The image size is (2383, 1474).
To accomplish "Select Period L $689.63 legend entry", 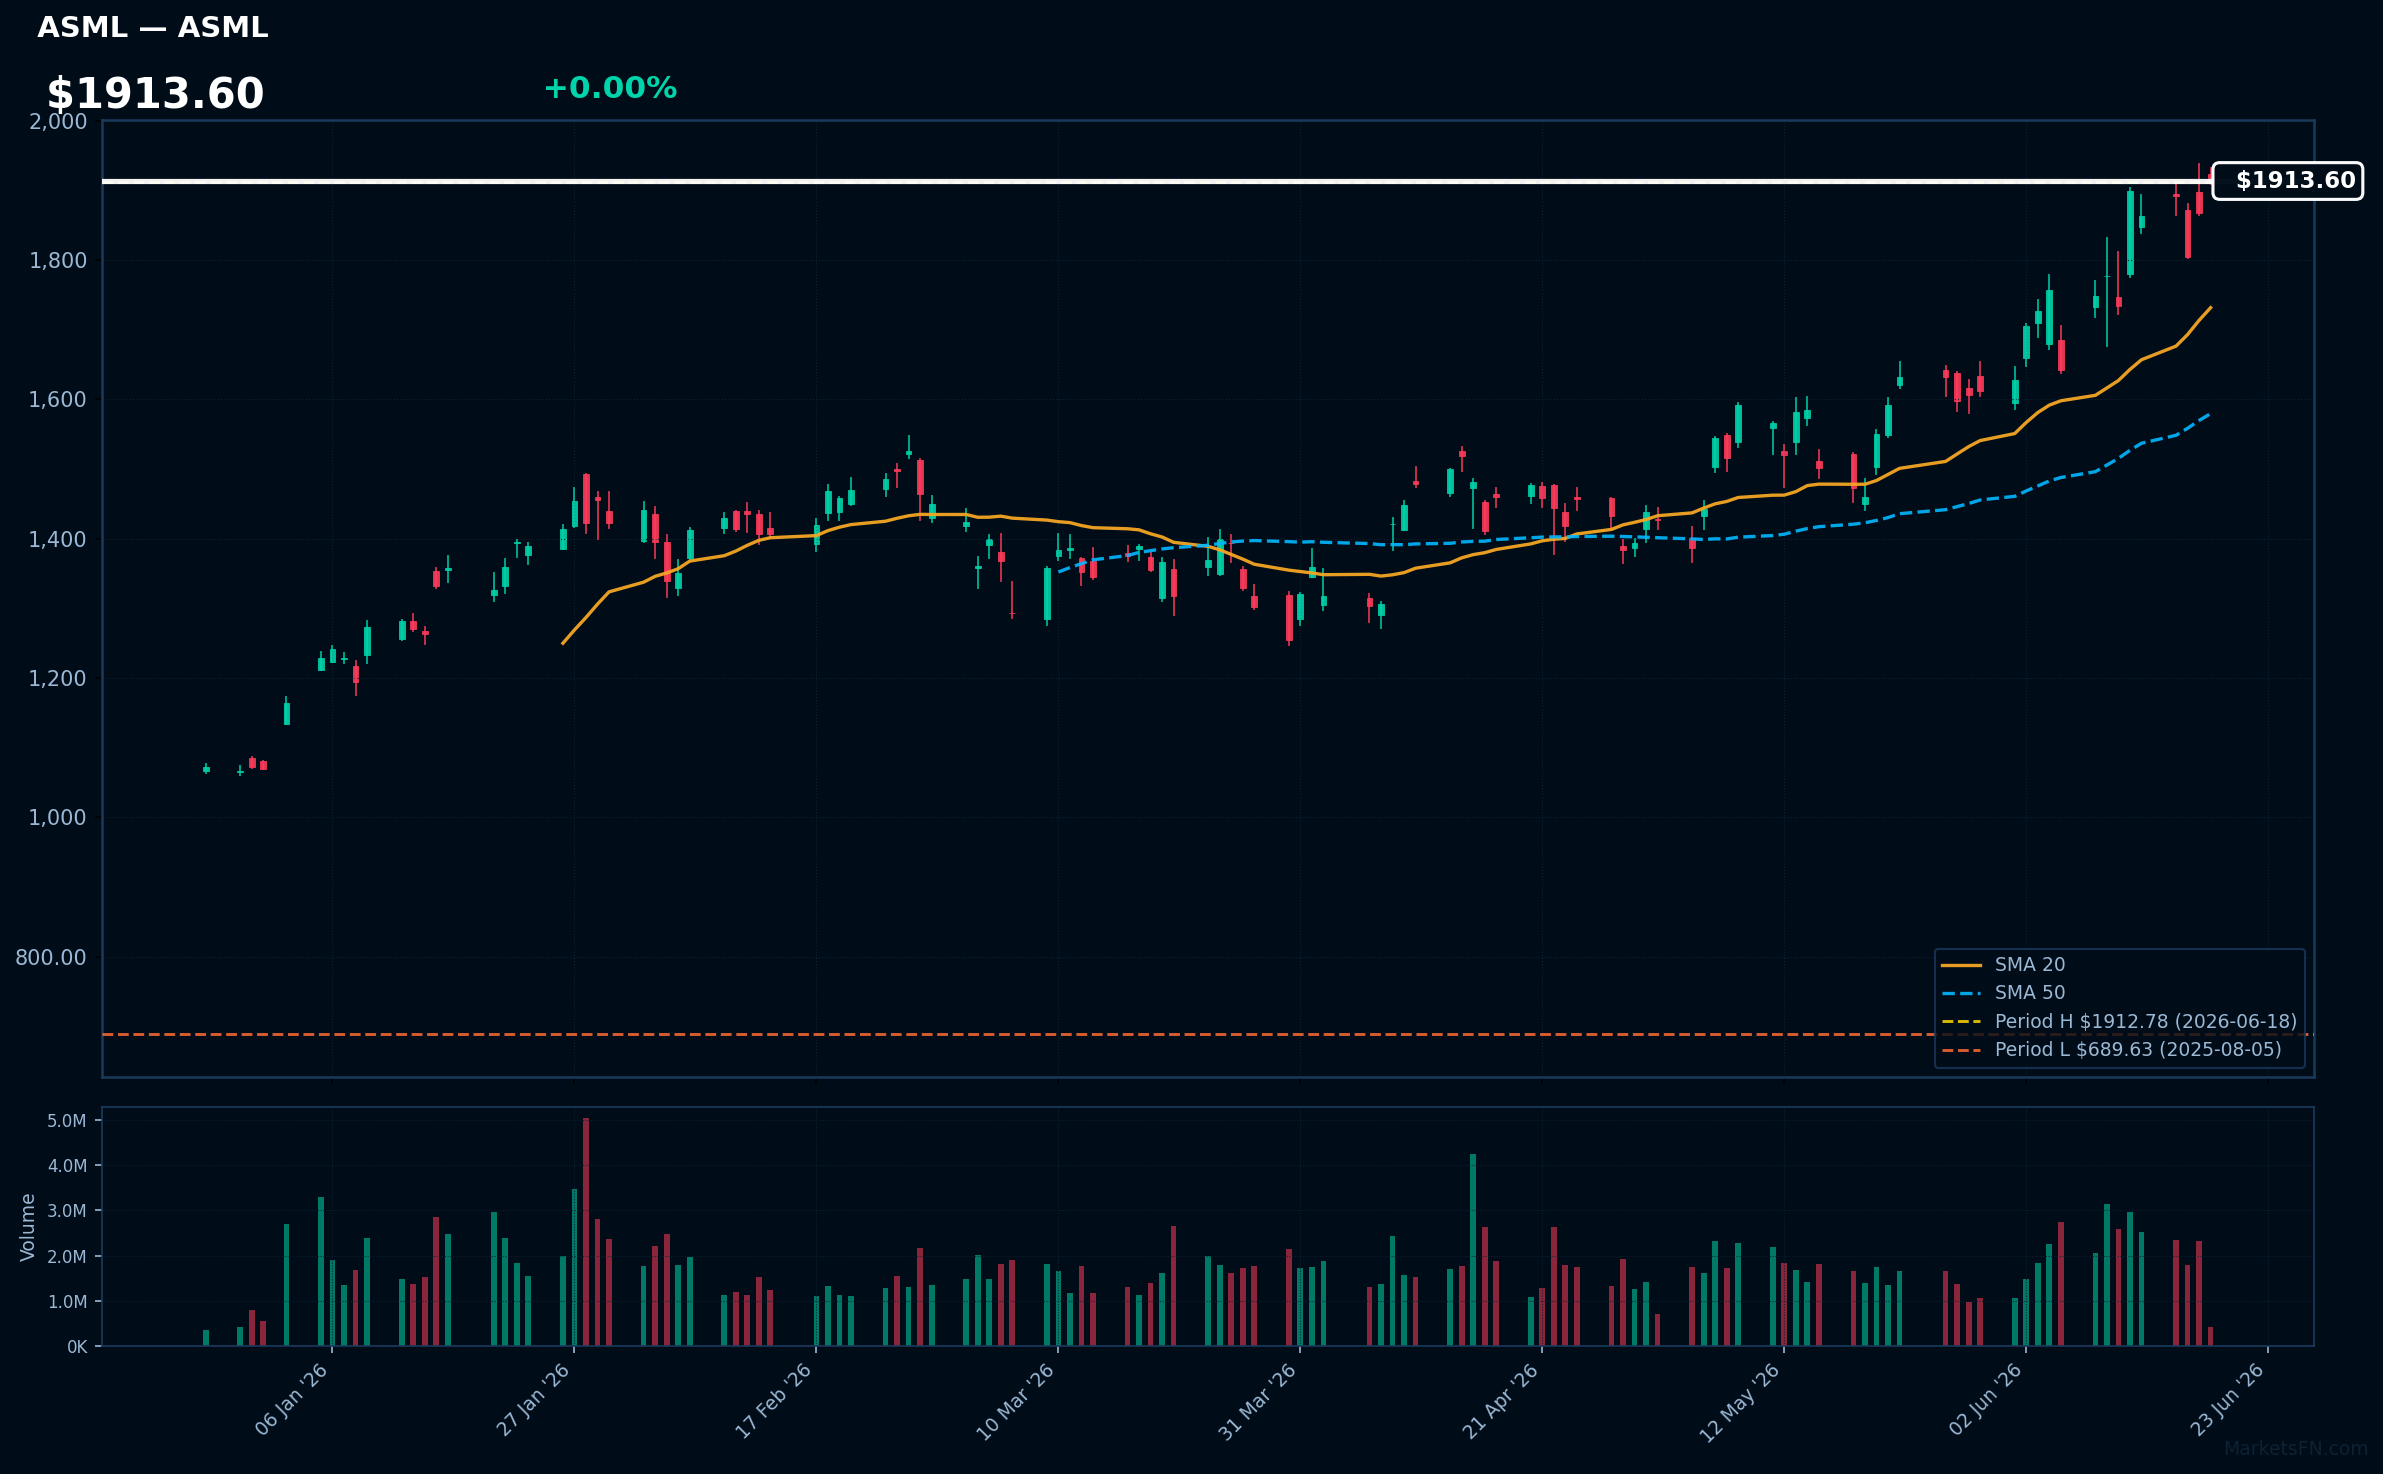I will click(2112, 1050).
